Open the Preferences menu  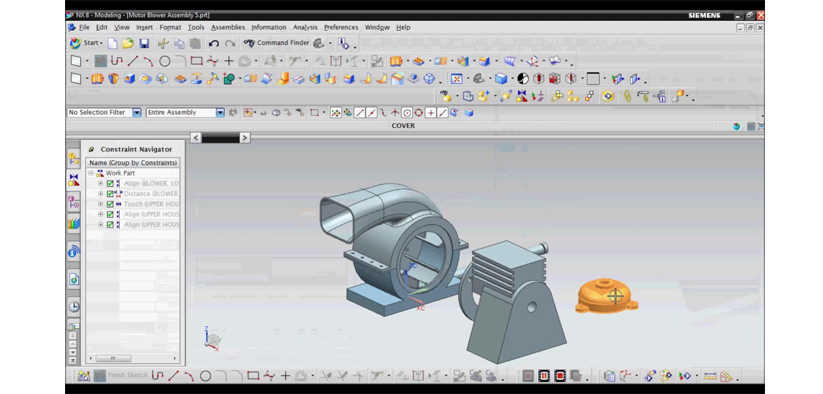pyautogui.click(x=341, y=27)
